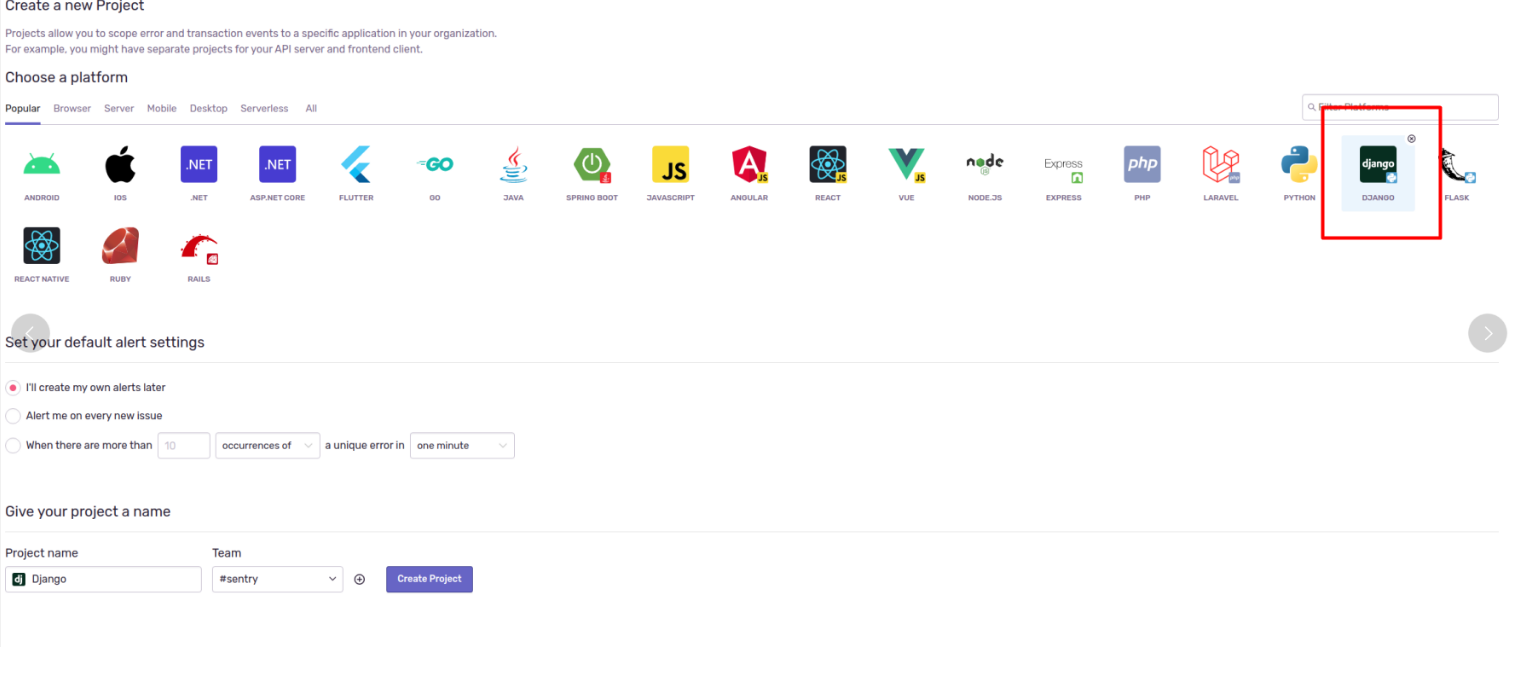Switch to the All platforms tab
This screenshot has width=1530, height=686.
point(311,108)
